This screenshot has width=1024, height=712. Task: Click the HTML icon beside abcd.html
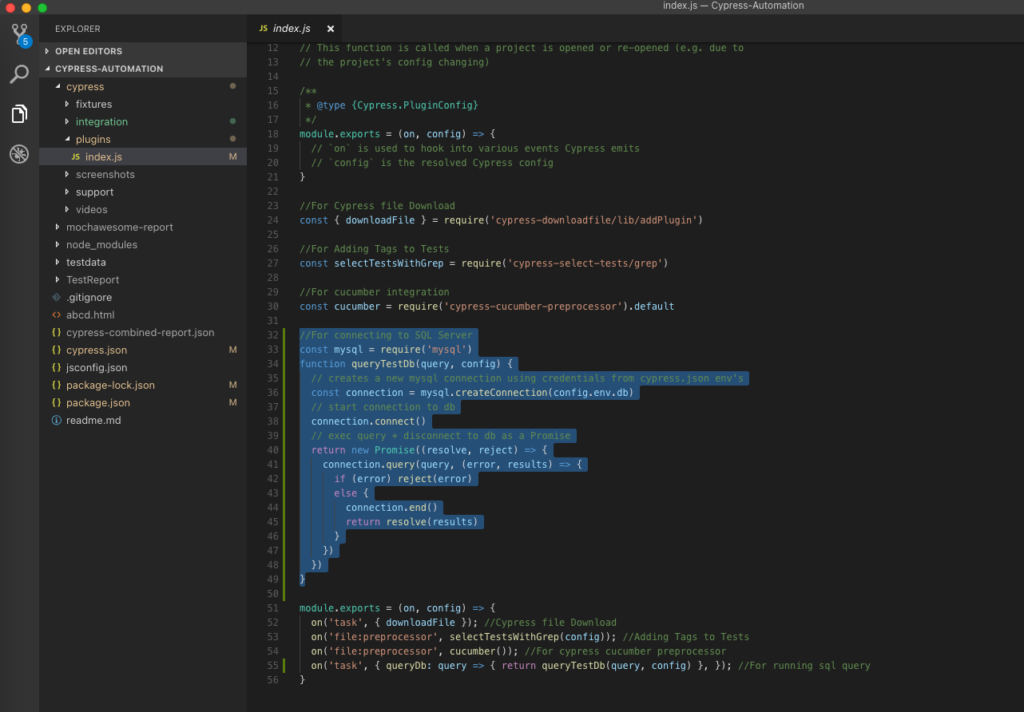[55, 314]
